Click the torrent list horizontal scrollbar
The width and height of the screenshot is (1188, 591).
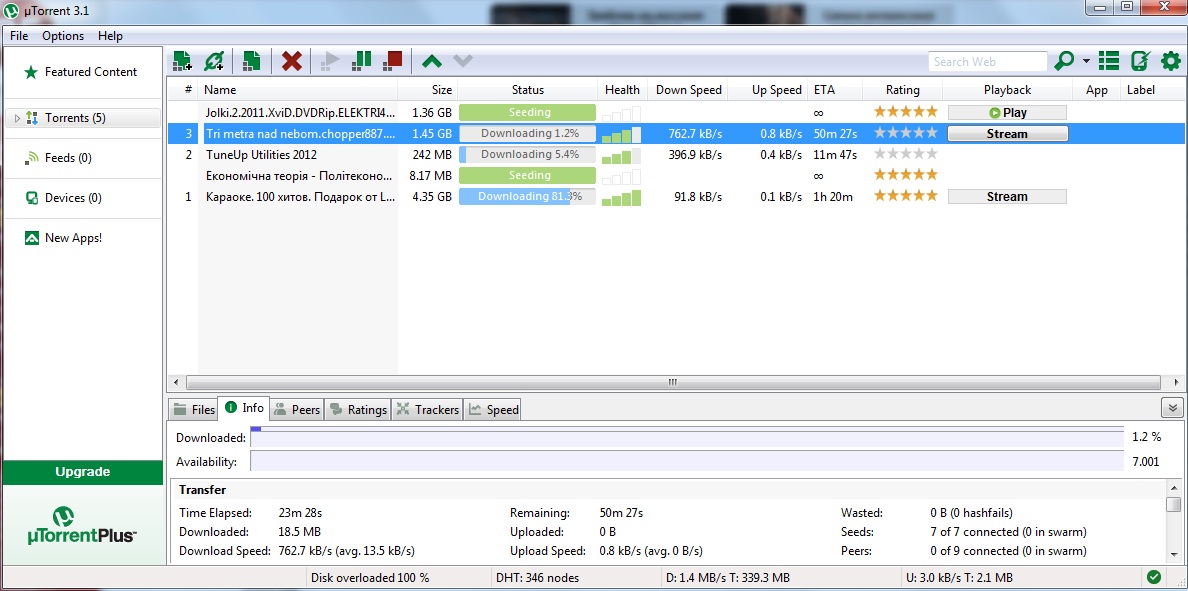672,382
